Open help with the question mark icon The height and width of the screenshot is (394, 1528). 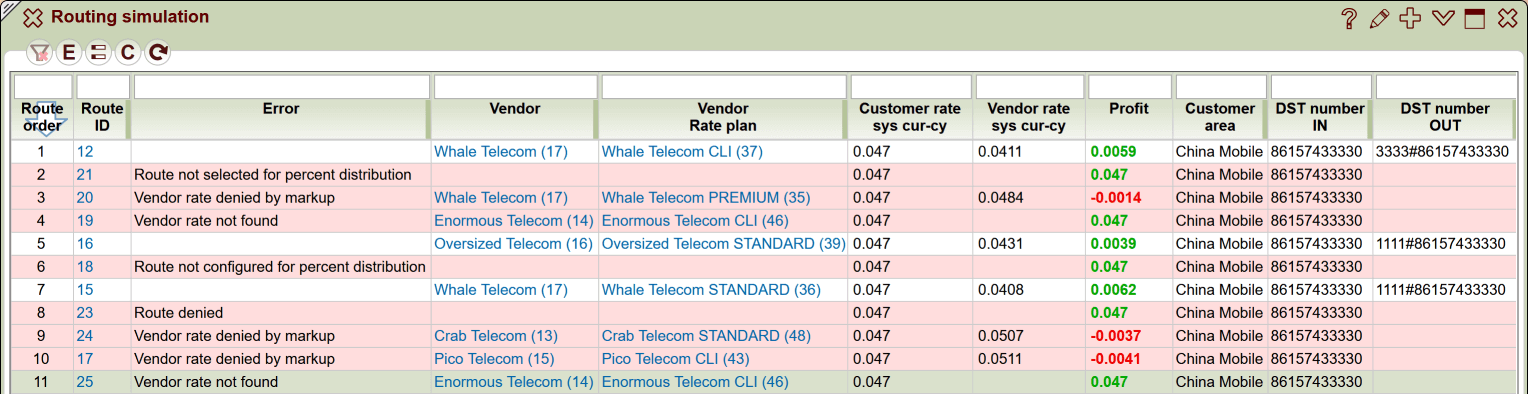click(1348, 18)
